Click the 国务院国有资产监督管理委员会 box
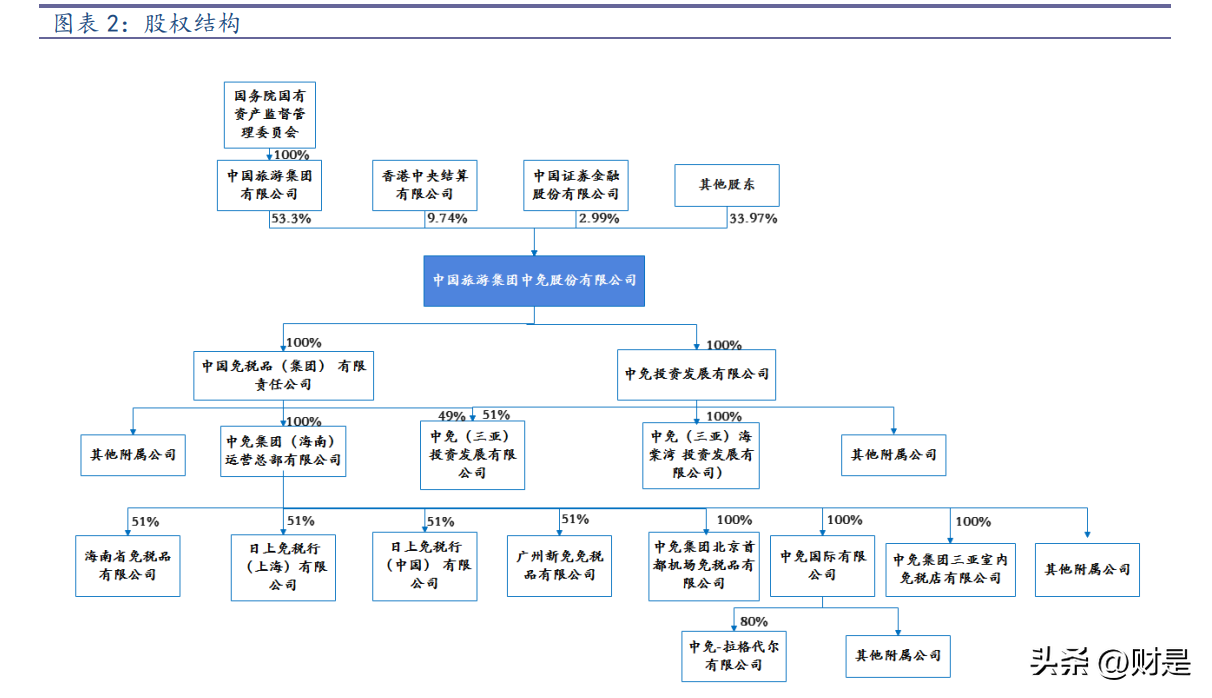This screenshot has width=1212, height=698. [x=270, y=116]
